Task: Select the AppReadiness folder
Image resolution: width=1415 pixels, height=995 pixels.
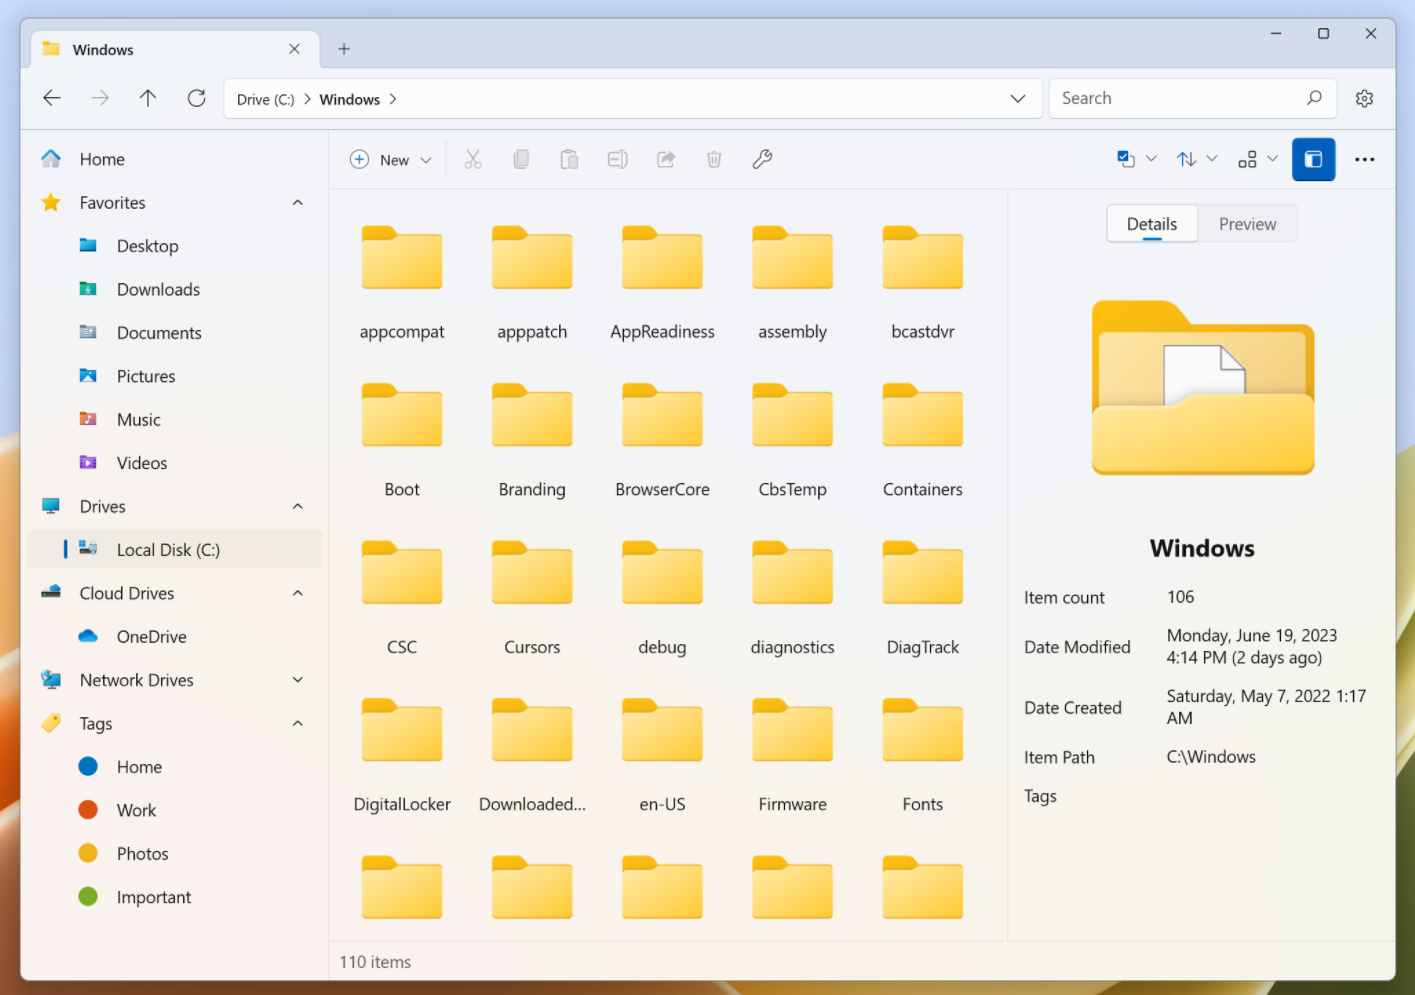Action: [x=662, y=284]
